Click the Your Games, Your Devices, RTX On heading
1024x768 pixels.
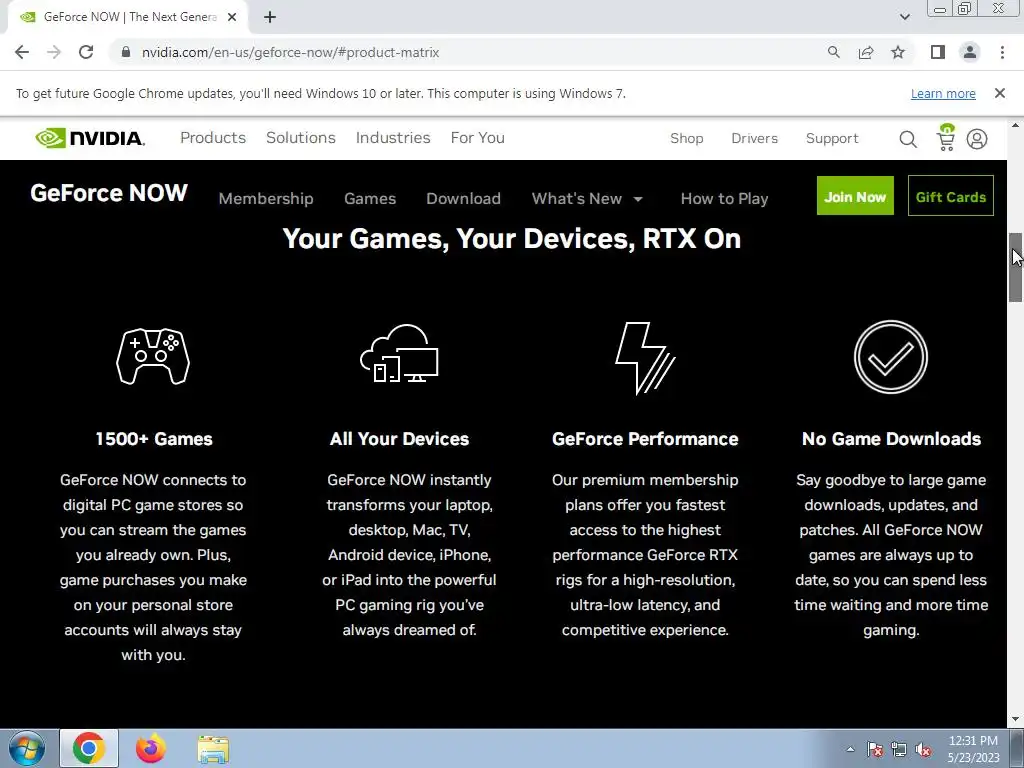point(512,238)
